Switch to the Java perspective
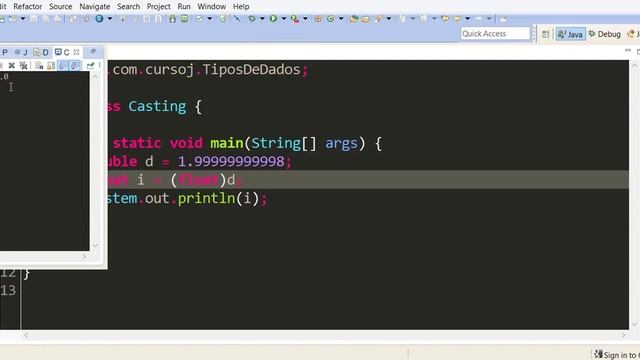Viewport: 640px width, 360px height. coord(570,34)
